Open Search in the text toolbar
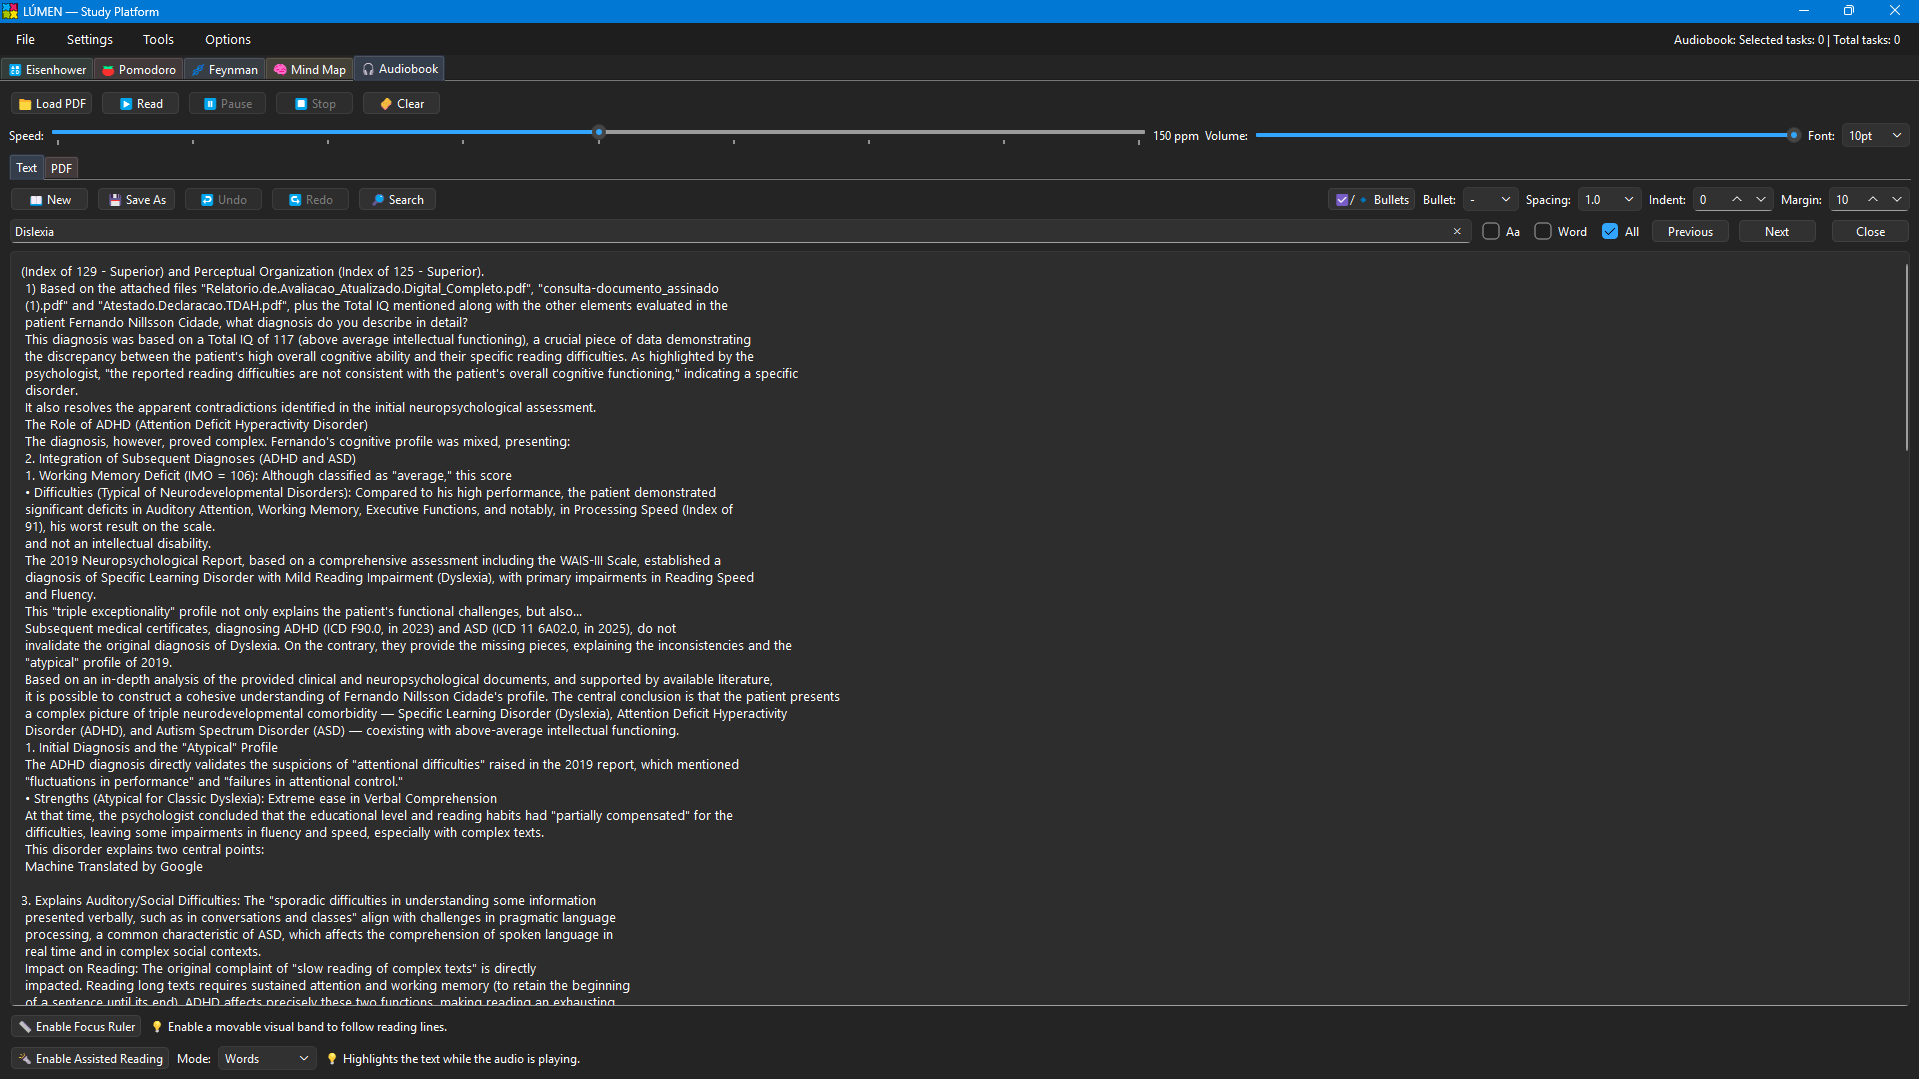 397,200
